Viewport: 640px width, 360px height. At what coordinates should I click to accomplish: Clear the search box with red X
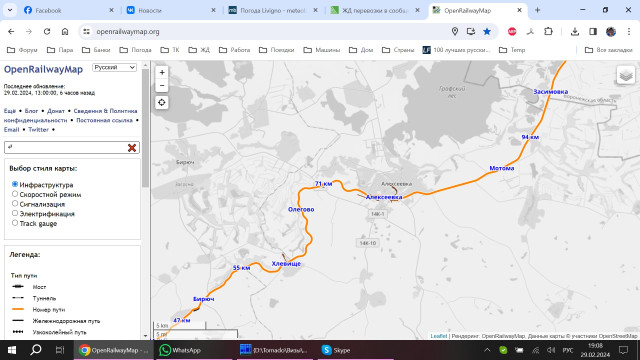(132, 148)
